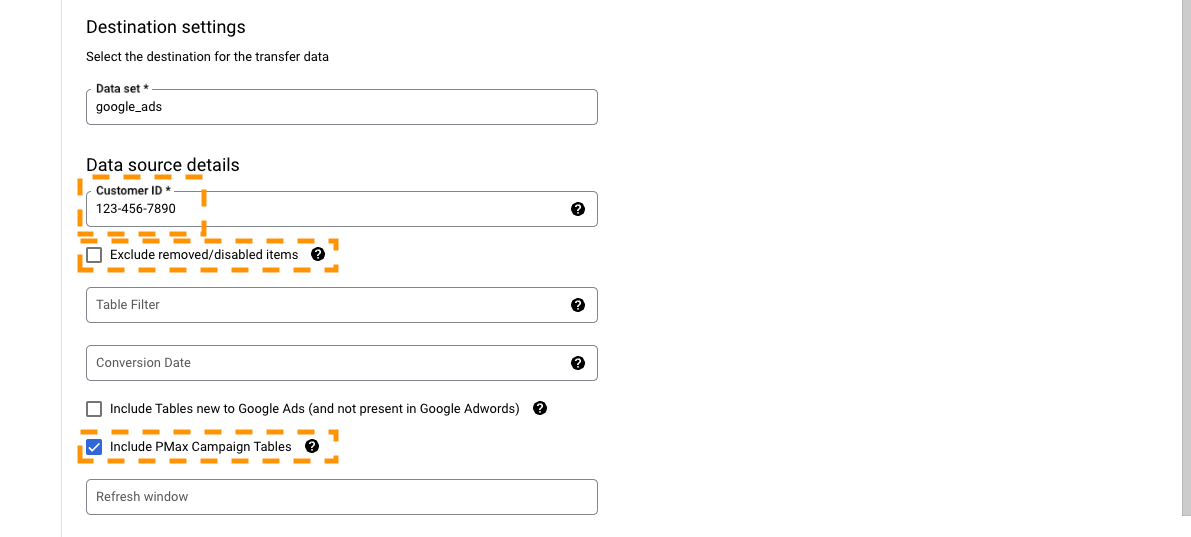The height and width of the screenshot is (537, 1191).
Task: Click the 'Include PMax Campaign Tables' label text
Action: (x=201, y=447)
